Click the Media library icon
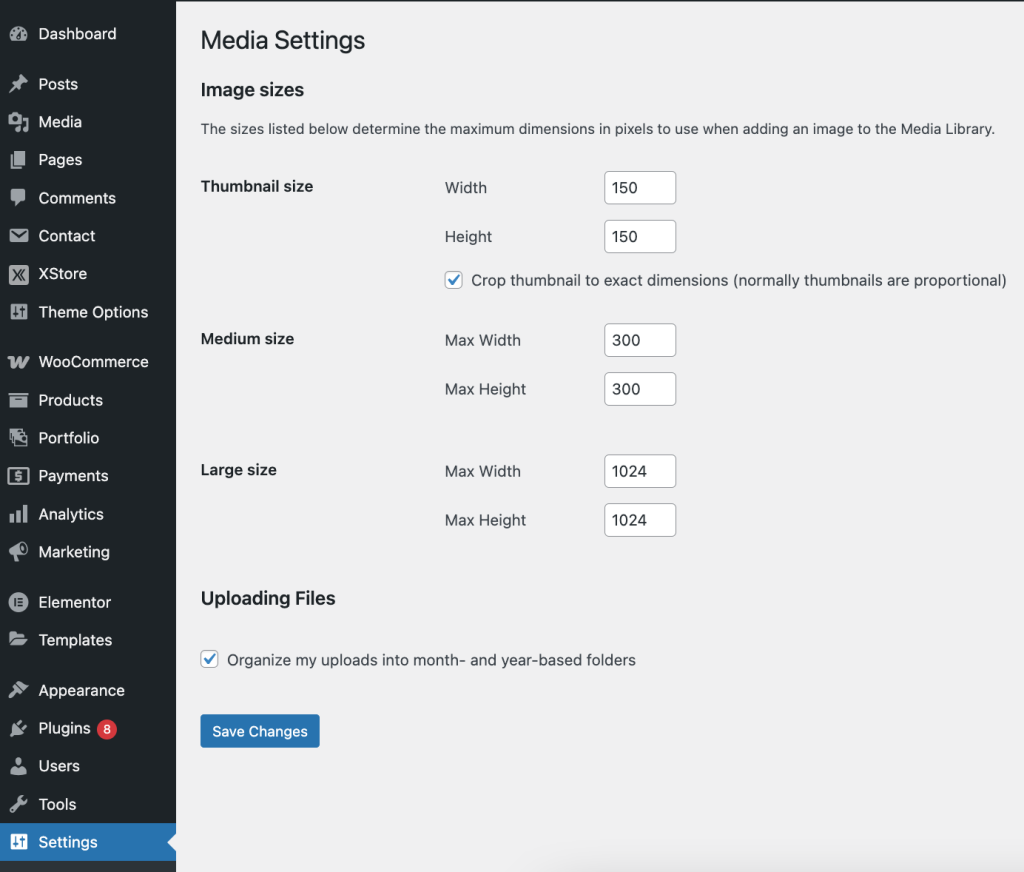1024x872 pixels. pos(18,122)
